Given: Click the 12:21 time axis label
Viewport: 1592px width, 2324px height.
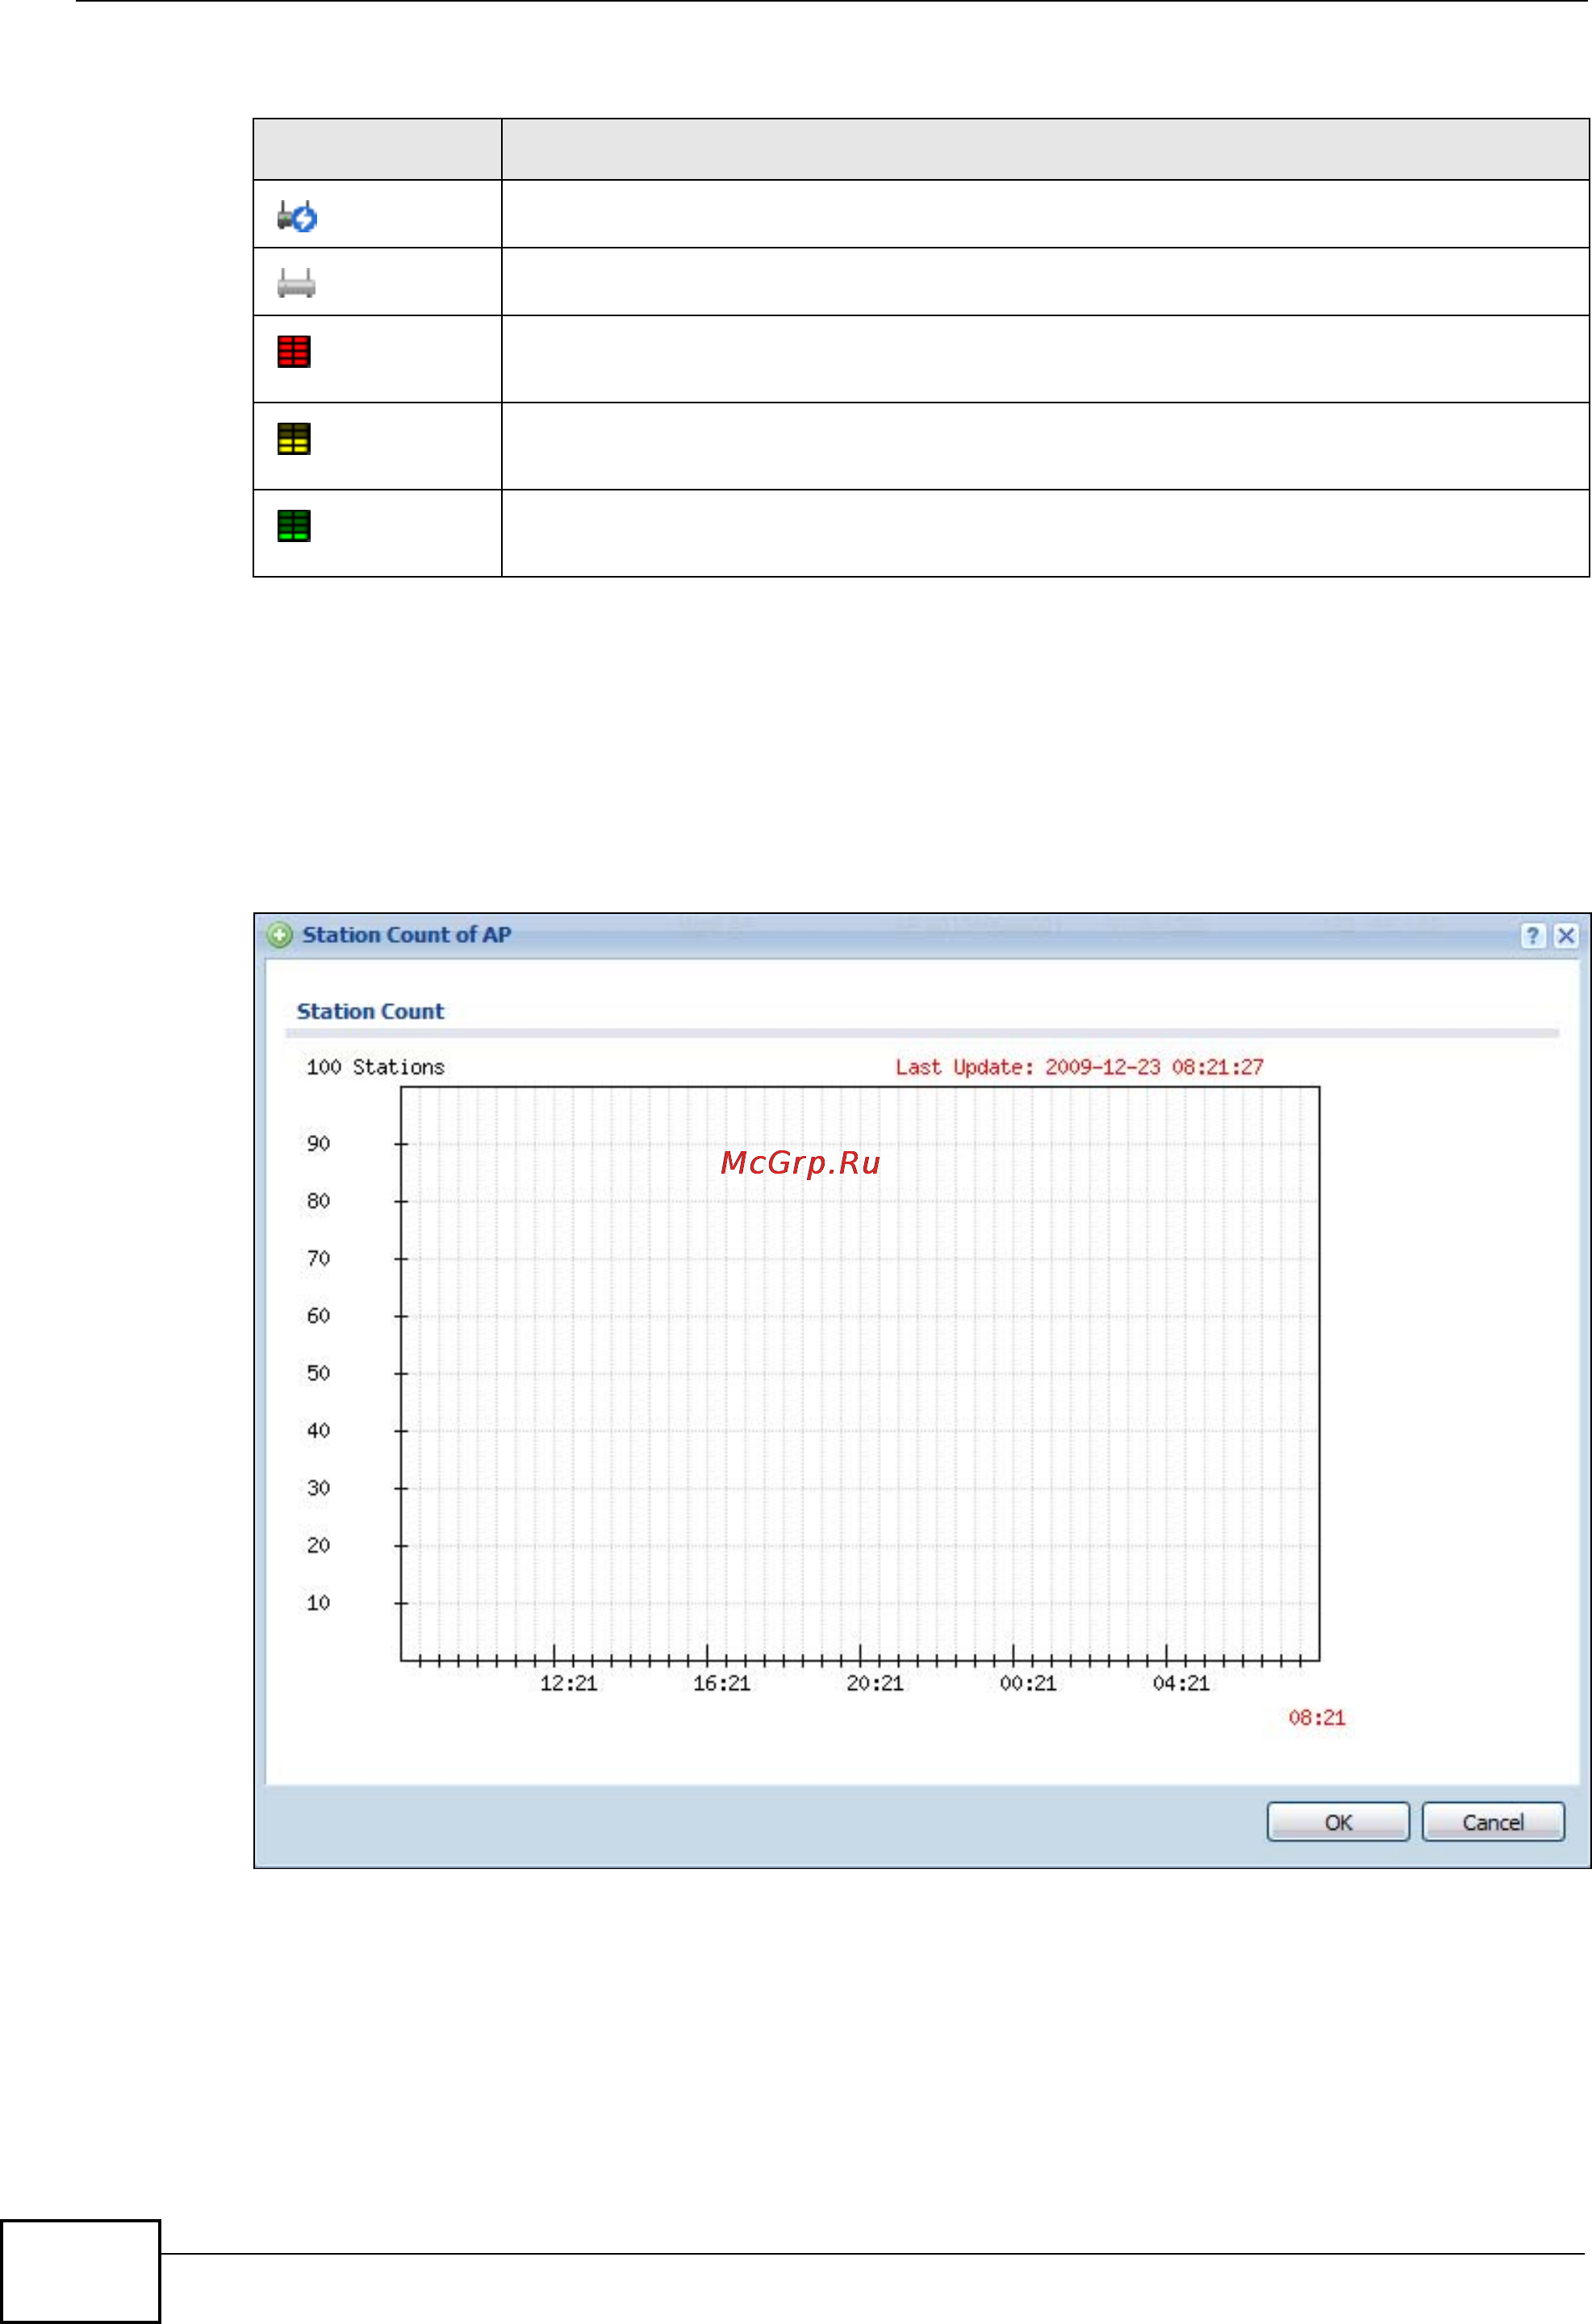Looking at the screenshot, I should point(568,1683).
